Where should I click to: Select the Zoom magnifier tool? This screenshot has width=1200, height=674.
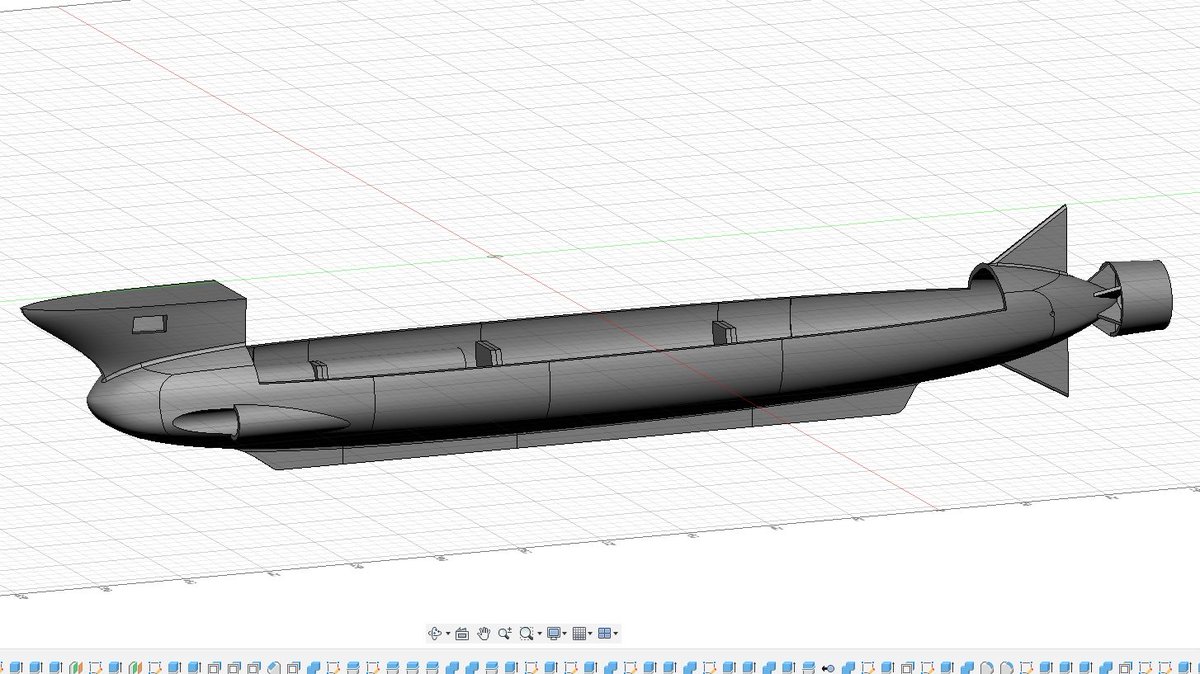tap(505, 633)
